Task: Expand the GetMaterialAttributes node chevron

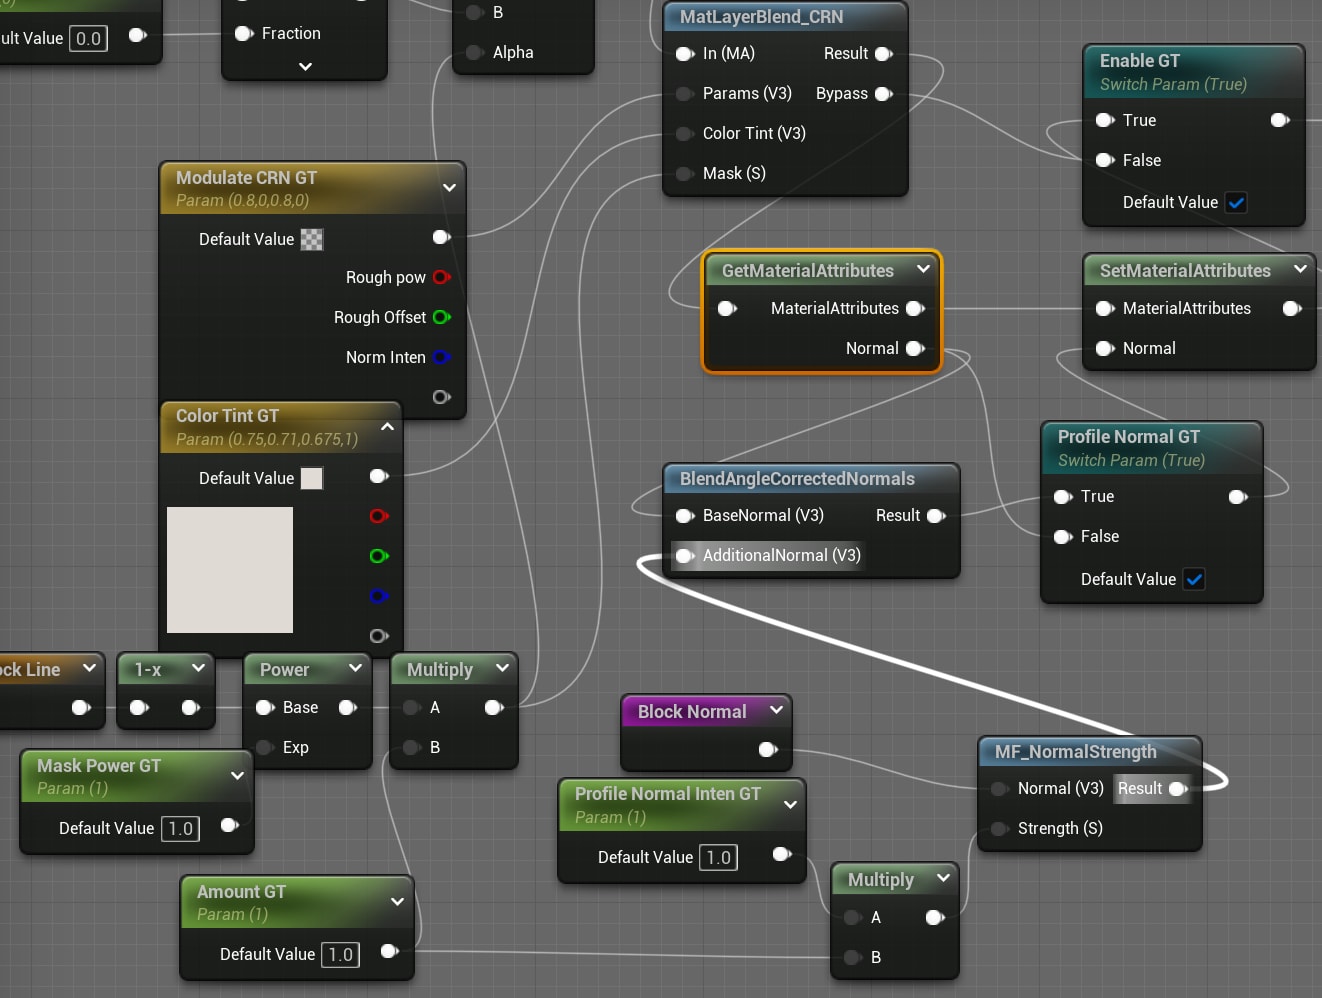Action: [923, 269]
